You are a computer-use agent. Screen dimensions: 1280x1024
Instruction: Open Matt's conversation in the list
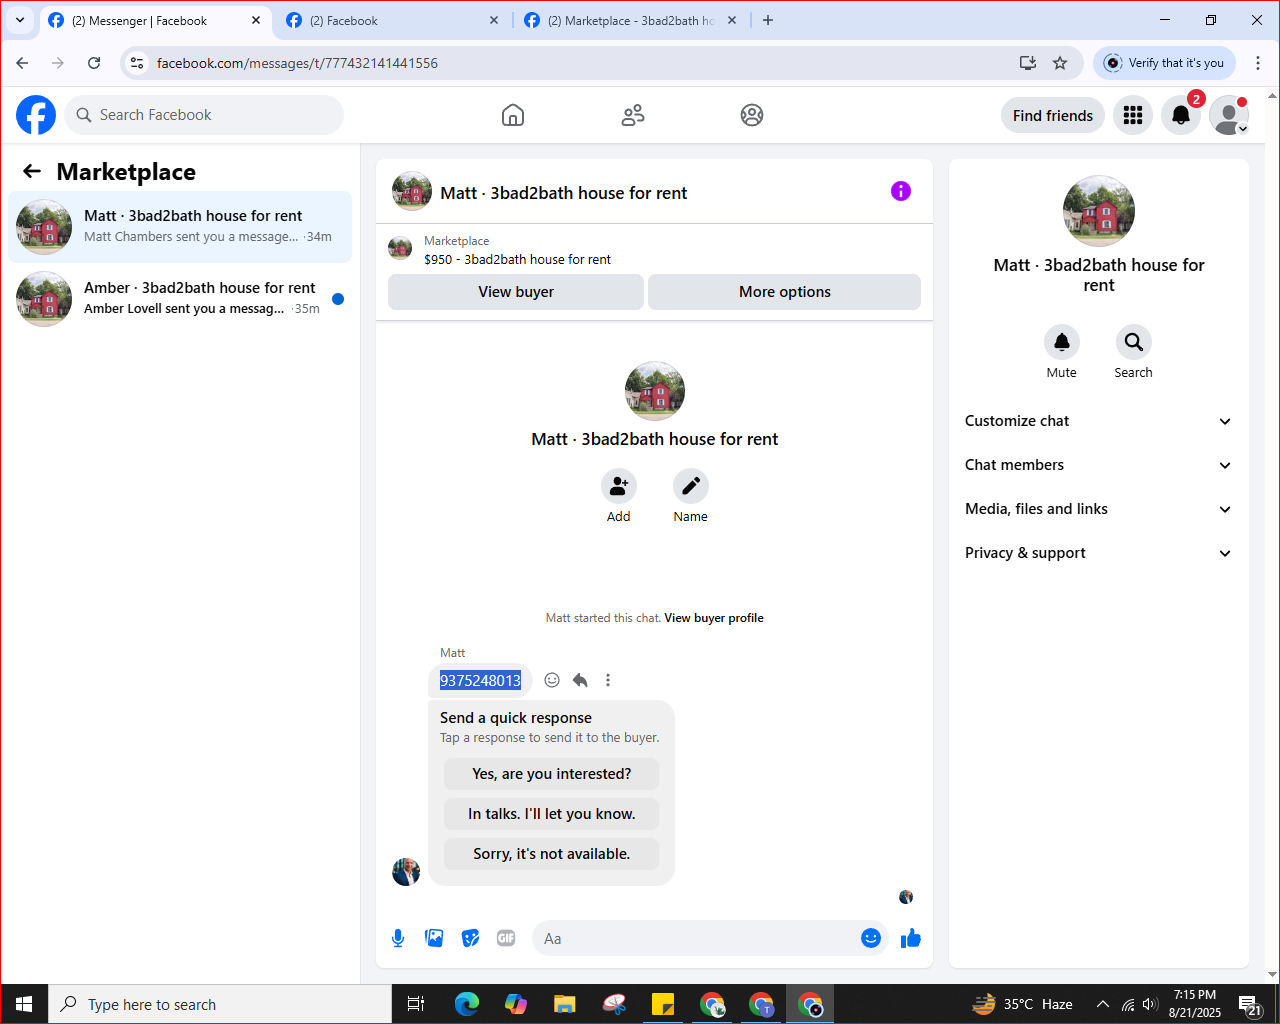180,227
